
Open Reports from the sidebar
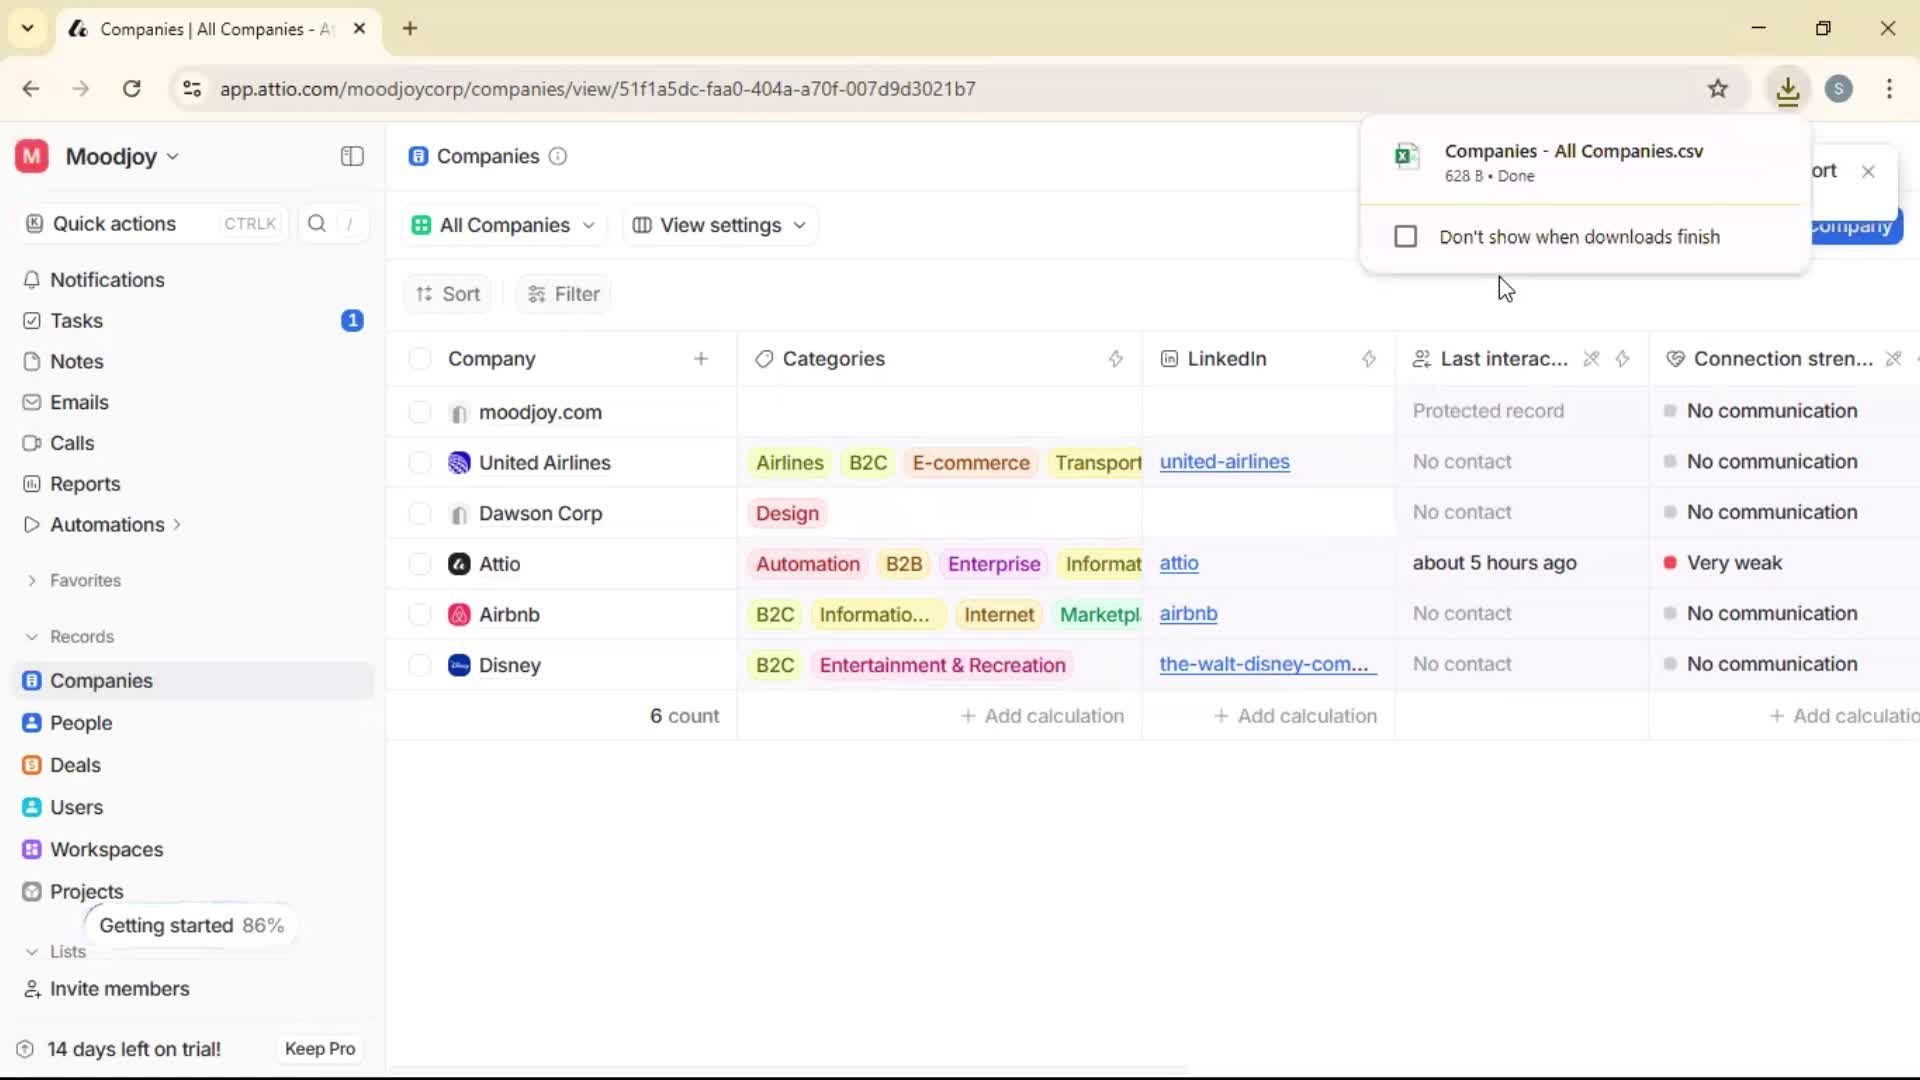(84, 484)
